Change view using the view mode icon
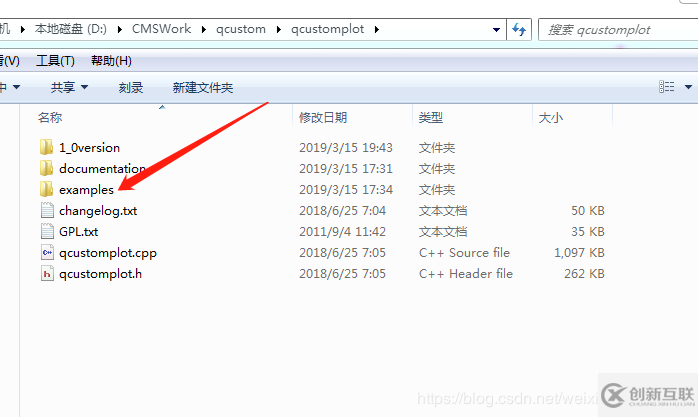 tap(666, 87)
